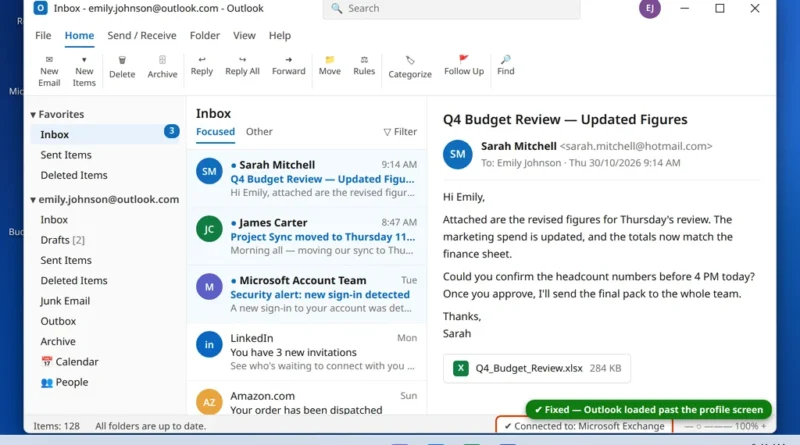The width and height of the screenshot is (800, 445).
Task: Select Q4 Budget Review message in list
Action: tap(307, 179)
